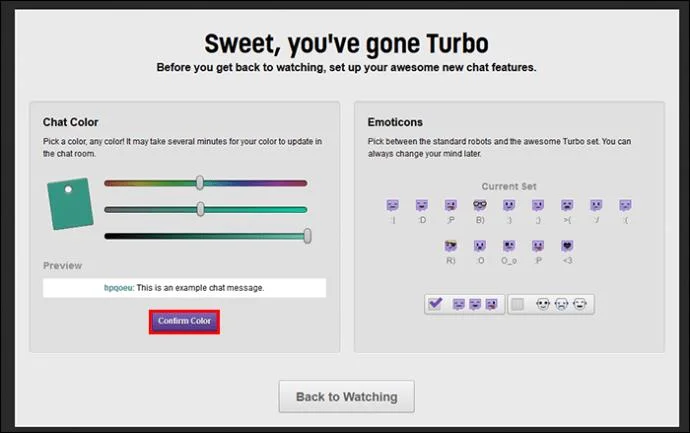The height and width of the screenshot is (433, 690).
Task: Click the :| neutral robot emoticon
Action: (393, 205)
